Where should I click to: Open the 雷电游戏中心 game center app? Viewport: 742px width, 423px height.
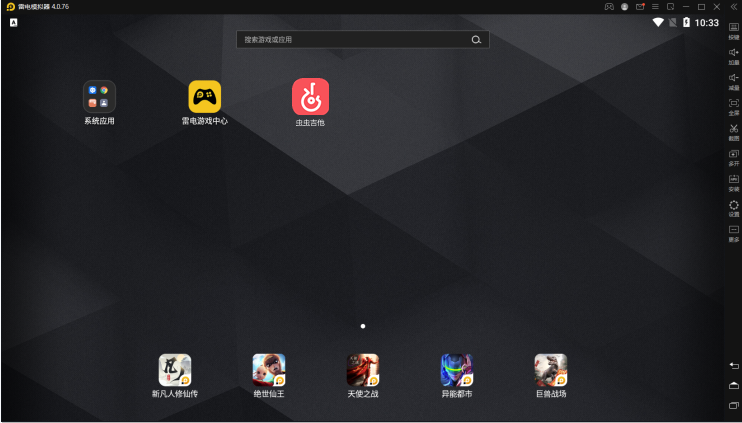205,97
